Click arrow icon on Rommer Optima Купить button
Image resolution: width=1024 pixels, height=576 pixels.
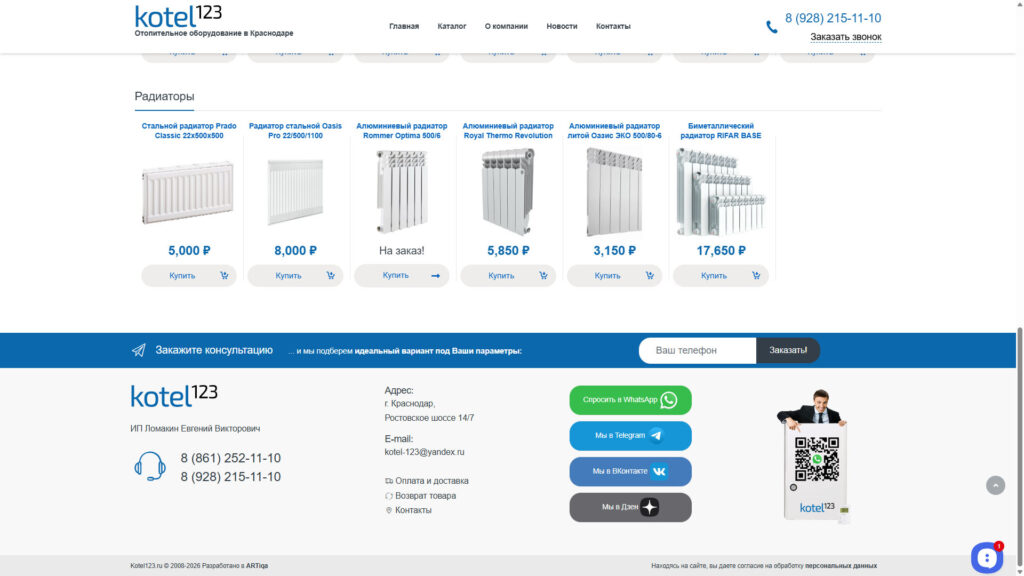click(436, 276)
